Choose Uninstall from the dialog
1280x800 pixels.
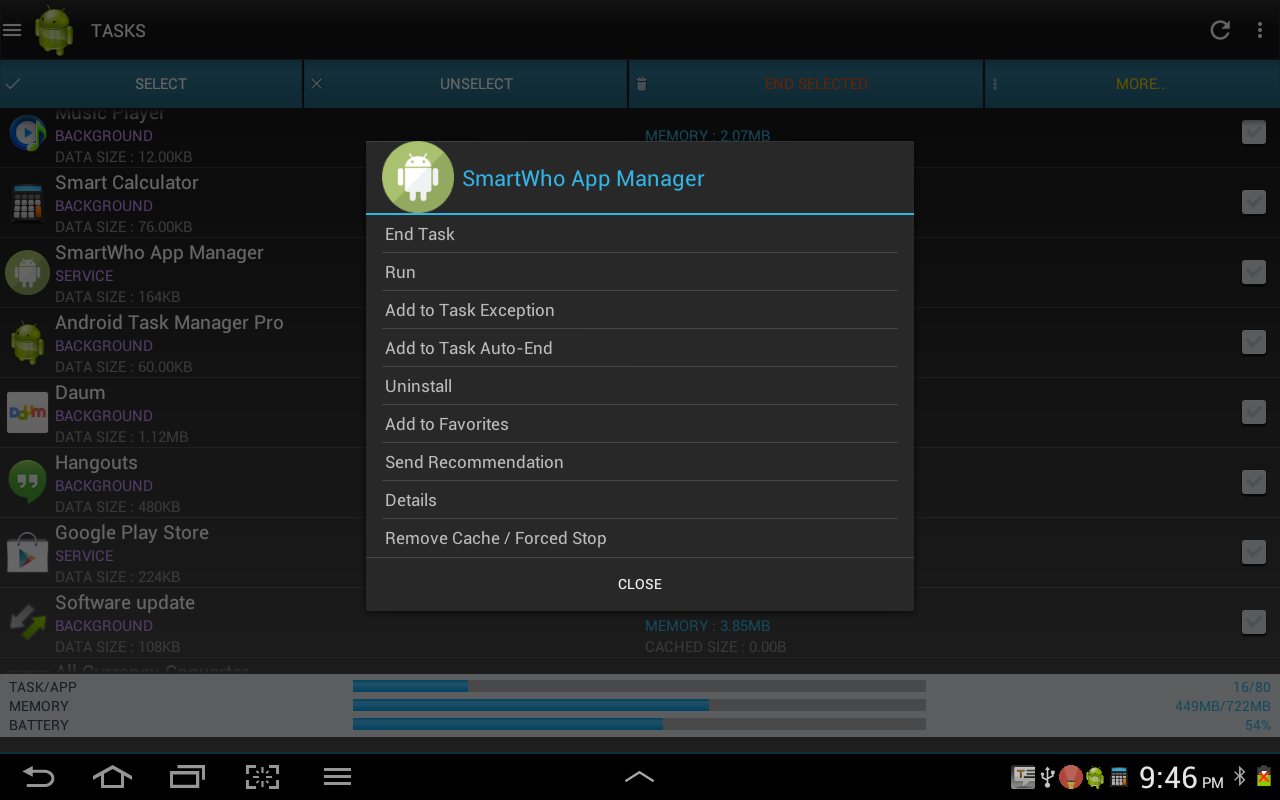640,386
